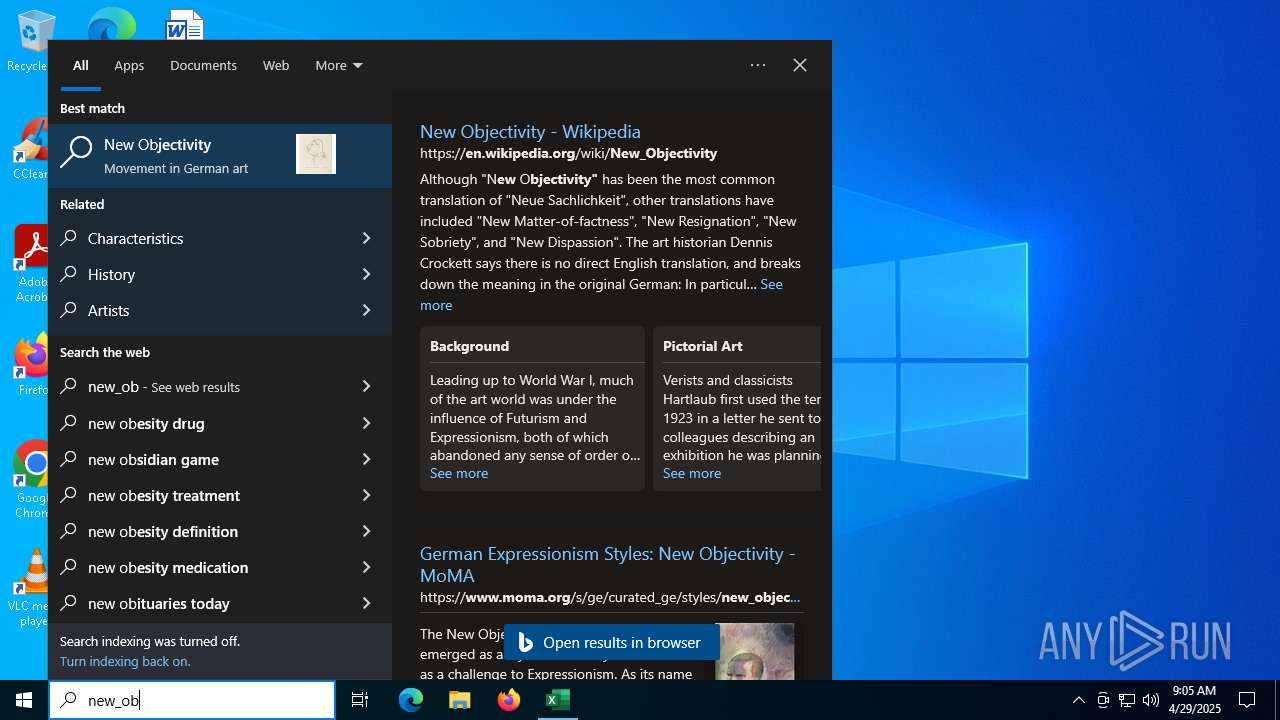Click See more in the Pictorial Art card
This screenshot has height=720, width=1280.
click(x=692, y=473)
